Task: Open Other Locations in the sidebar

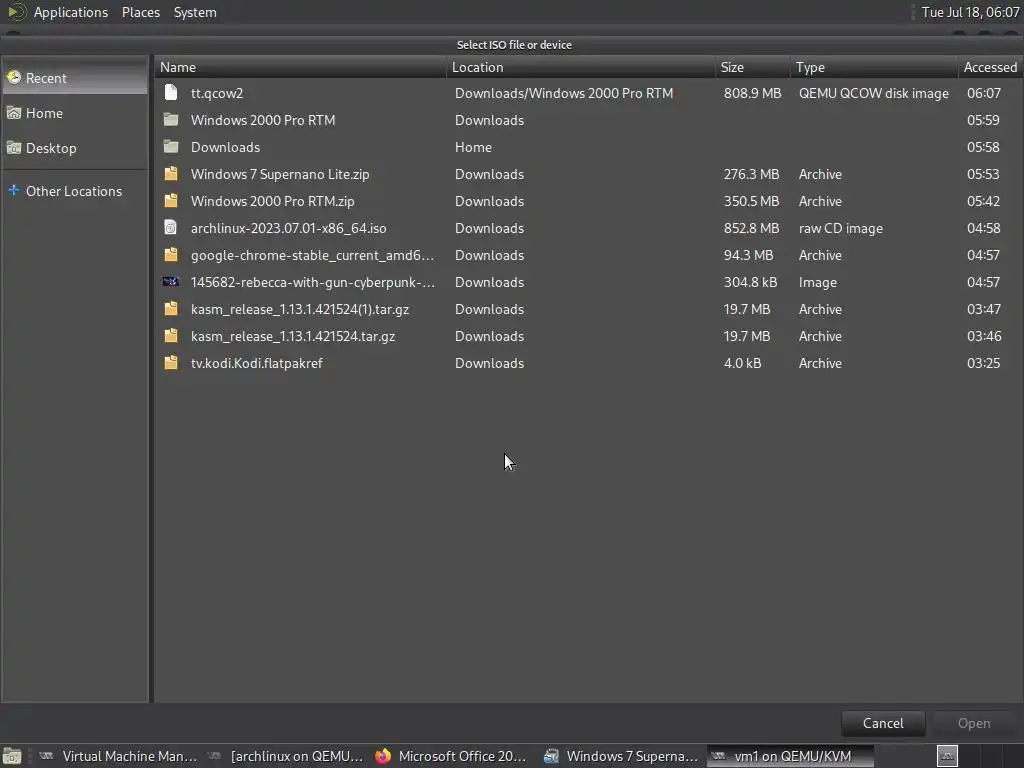Action: click(74, 191)
